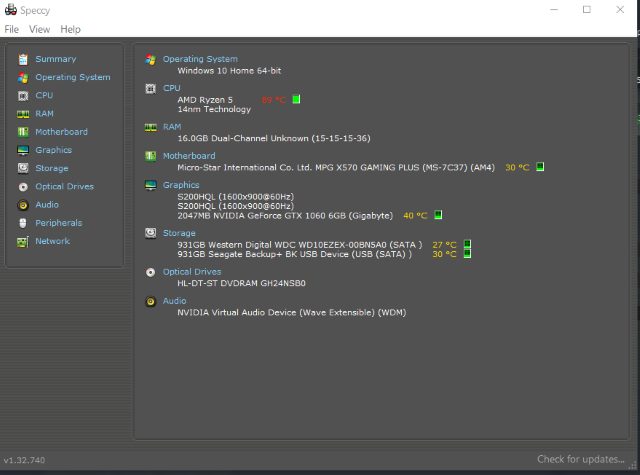
Task: Click the Storage drive icon in sidebar
Action: [x=23, y=168]
